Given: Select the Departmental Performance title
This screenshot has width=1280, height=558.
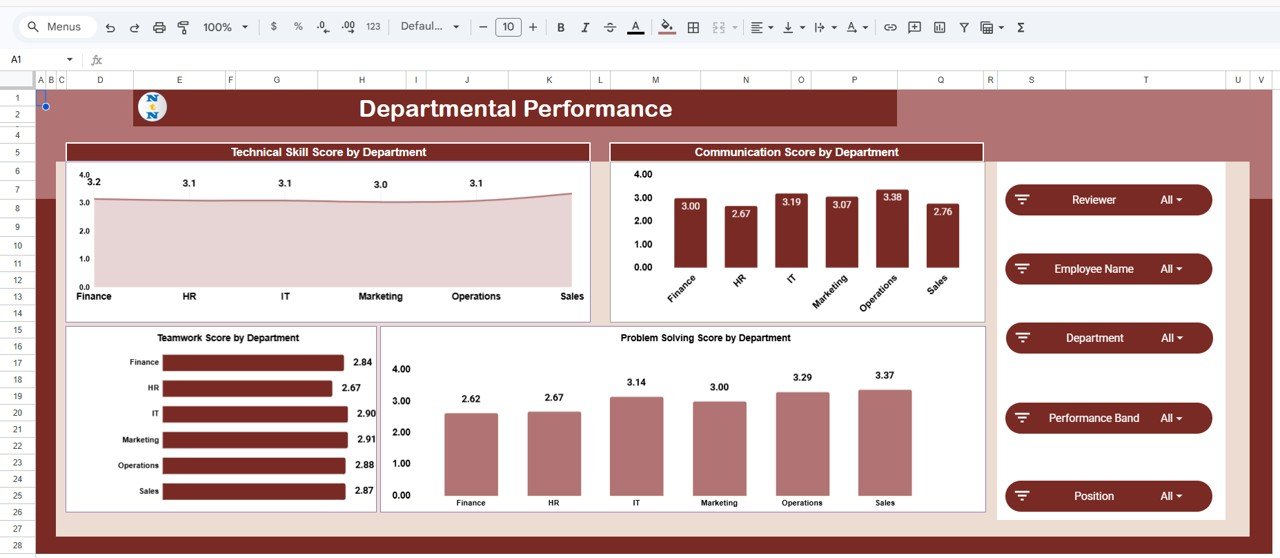Looking at the screenshot, I should 515,108.
